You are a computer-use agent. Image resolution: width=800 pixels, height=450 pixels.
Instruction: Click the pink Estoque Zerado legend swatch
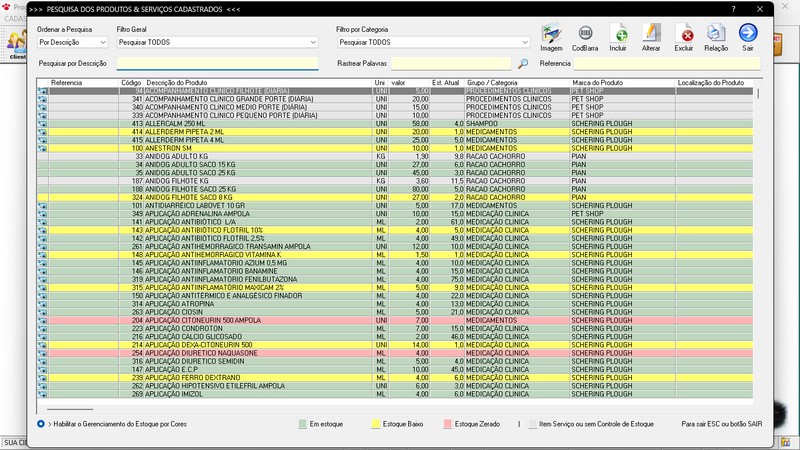click(448, 424)
